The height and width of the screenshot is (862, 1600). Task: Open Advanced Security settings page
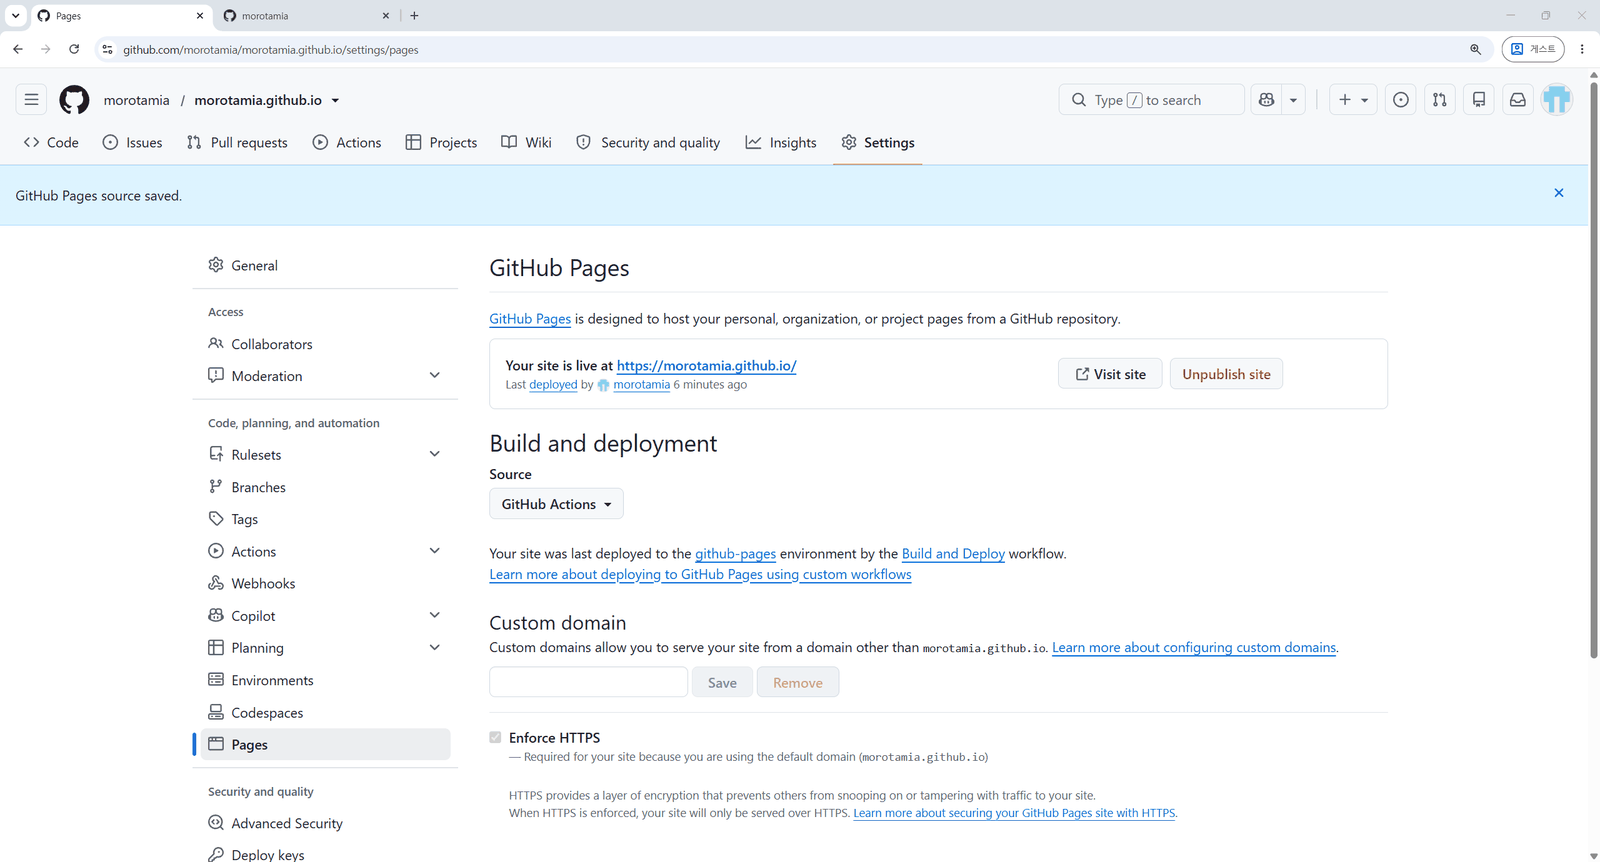(325, 823)
